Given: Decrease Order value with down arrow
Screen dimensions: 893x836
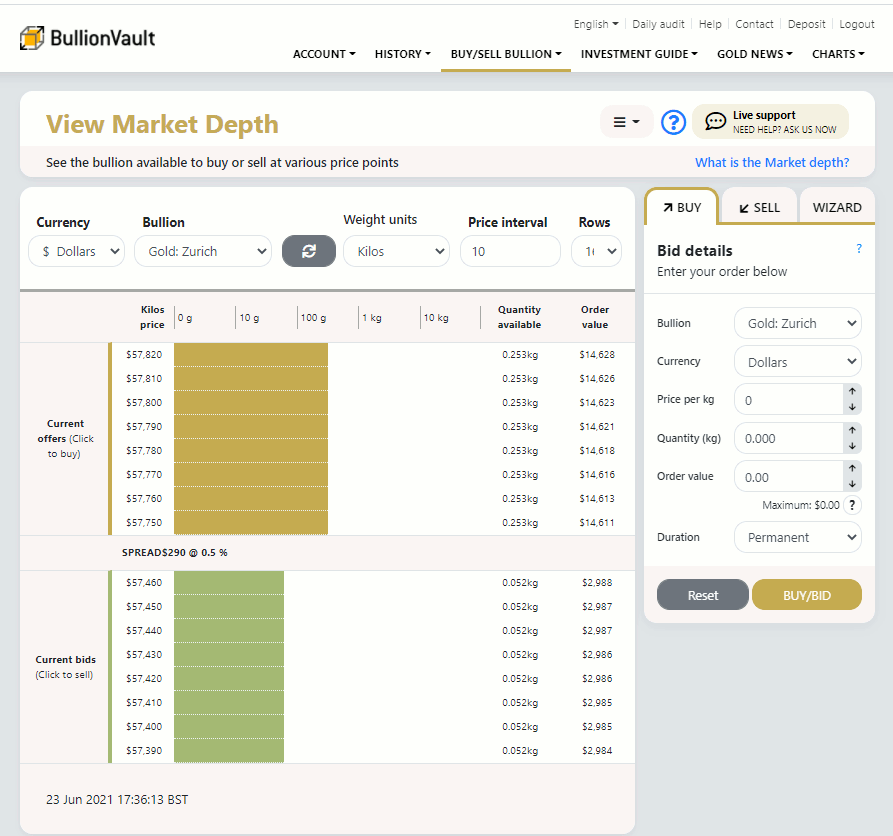Looking at the screenshot, I should point(852,483).
